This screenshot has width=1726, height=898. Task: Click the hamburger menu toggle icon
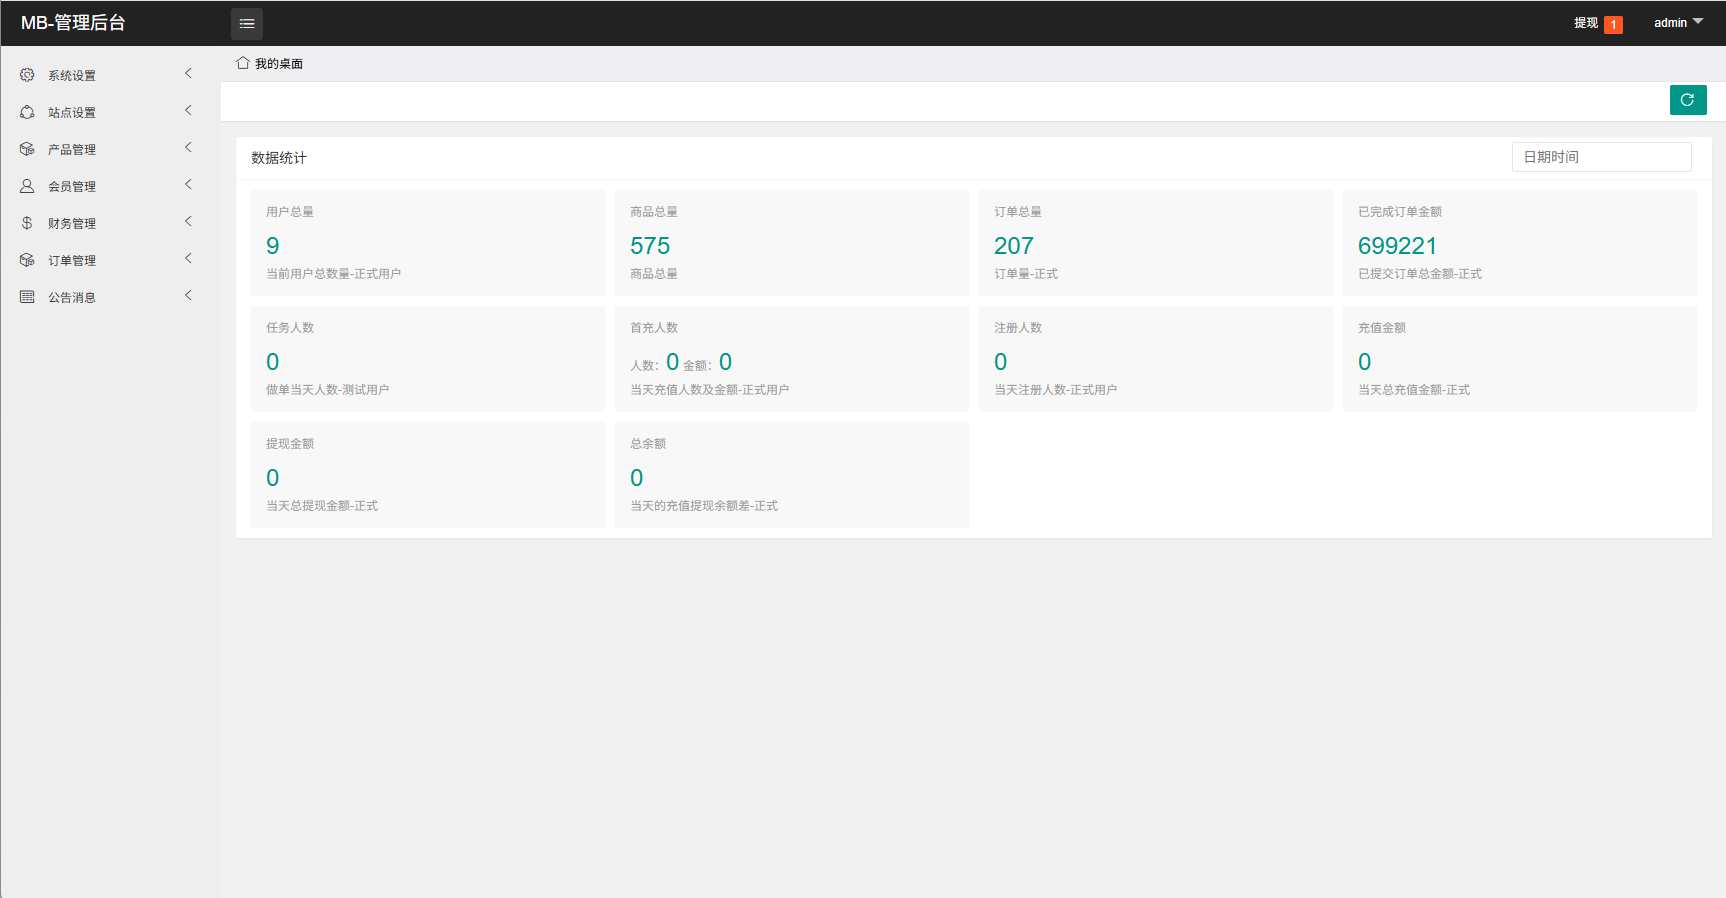point(247,23)
